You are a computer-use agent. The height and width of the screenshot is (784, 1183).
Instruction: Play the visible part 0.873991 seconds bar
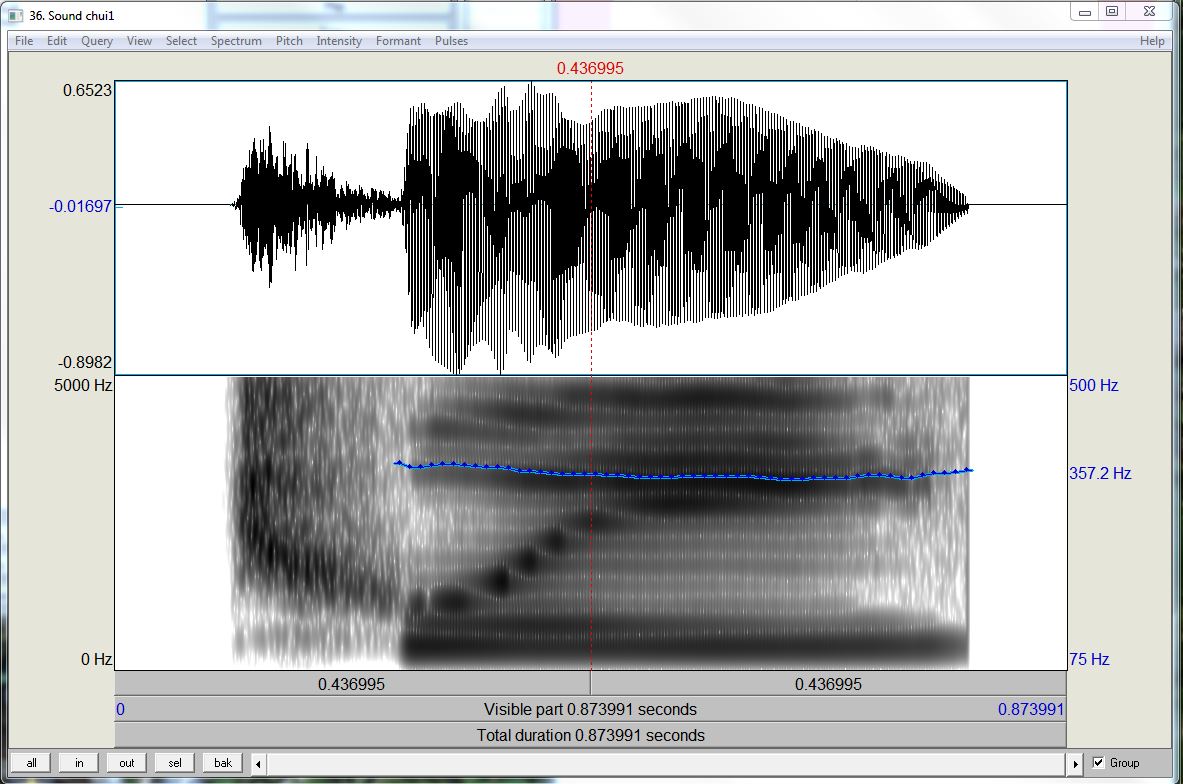(x=591, y=709)
